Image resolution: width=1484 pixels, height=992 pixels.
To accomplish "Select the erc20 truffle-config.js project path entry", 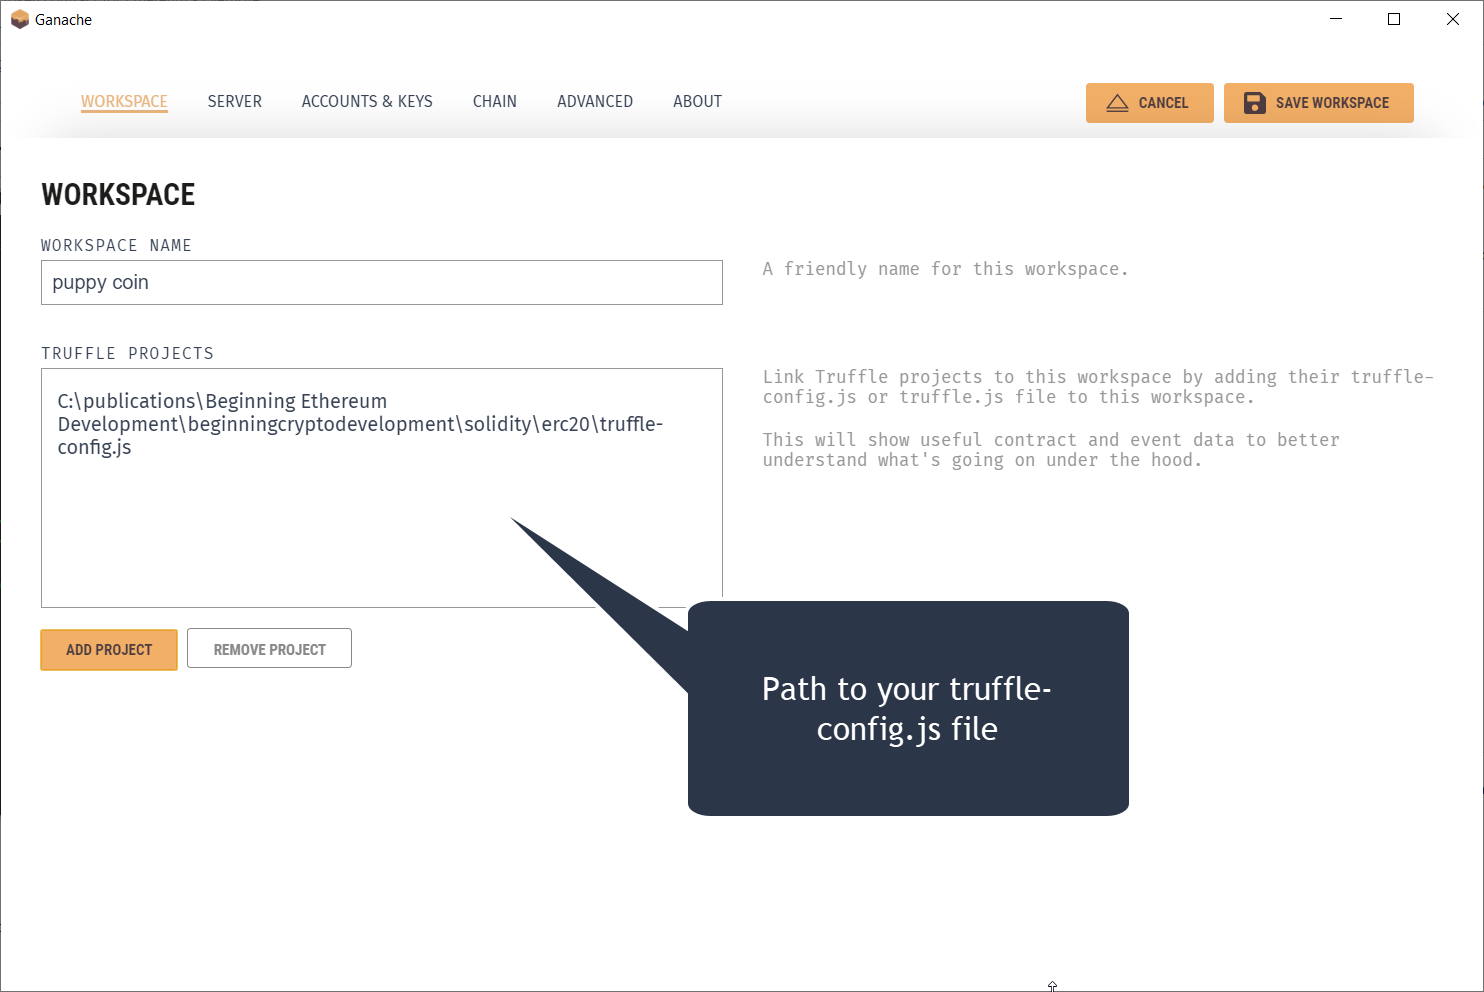I will click(x=360, y=424).
